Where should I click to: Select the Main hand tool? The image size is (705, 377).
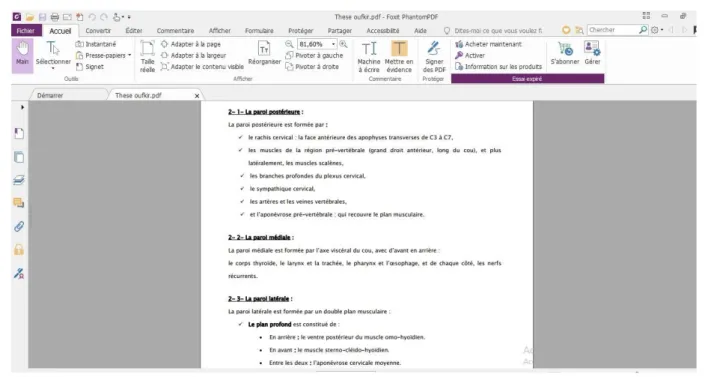[x=22, y=56]
